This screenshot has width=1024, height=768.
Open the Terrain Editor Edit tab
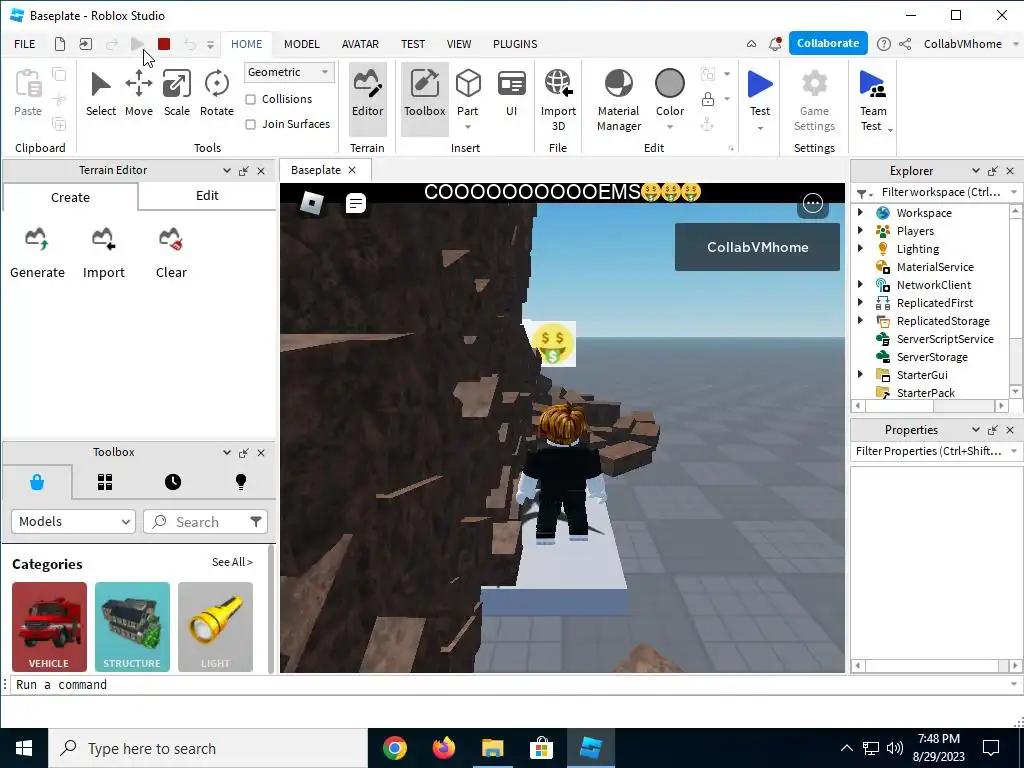point(207,196)
